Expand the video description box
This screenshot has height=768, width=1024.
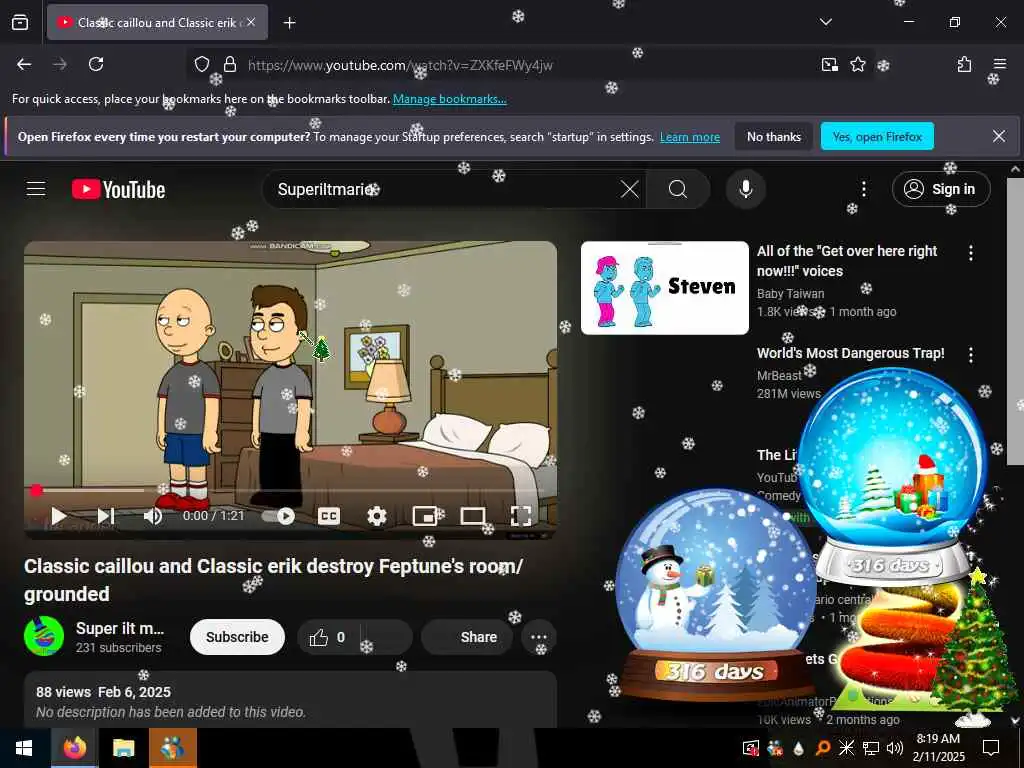tap(290, 700)
